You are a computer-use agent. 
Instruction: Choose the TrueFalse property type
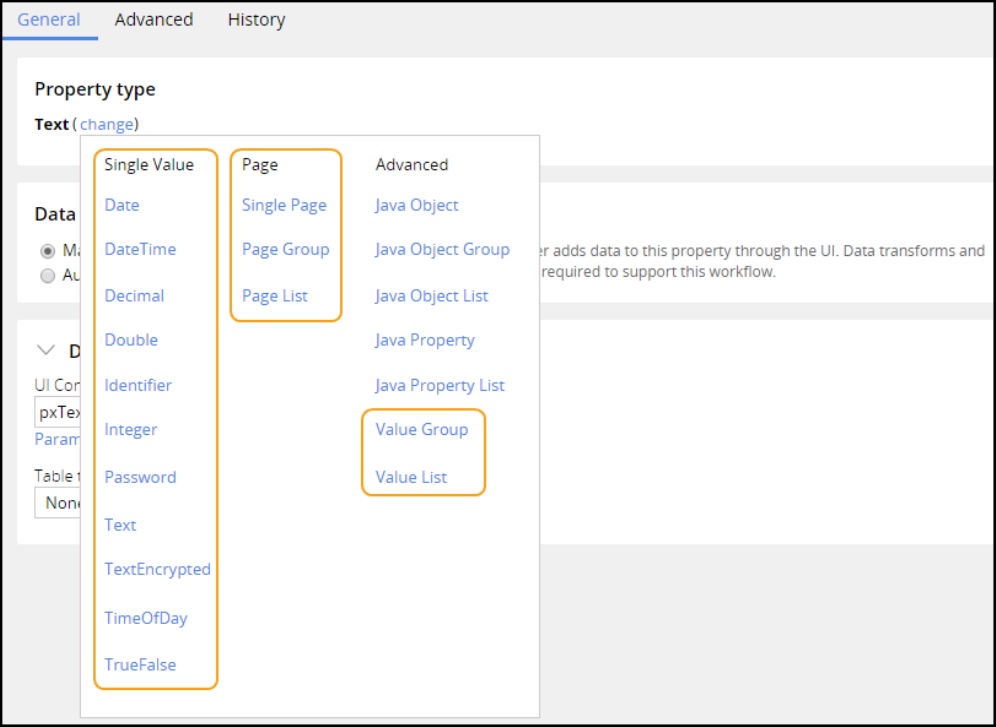click(140, 664)
